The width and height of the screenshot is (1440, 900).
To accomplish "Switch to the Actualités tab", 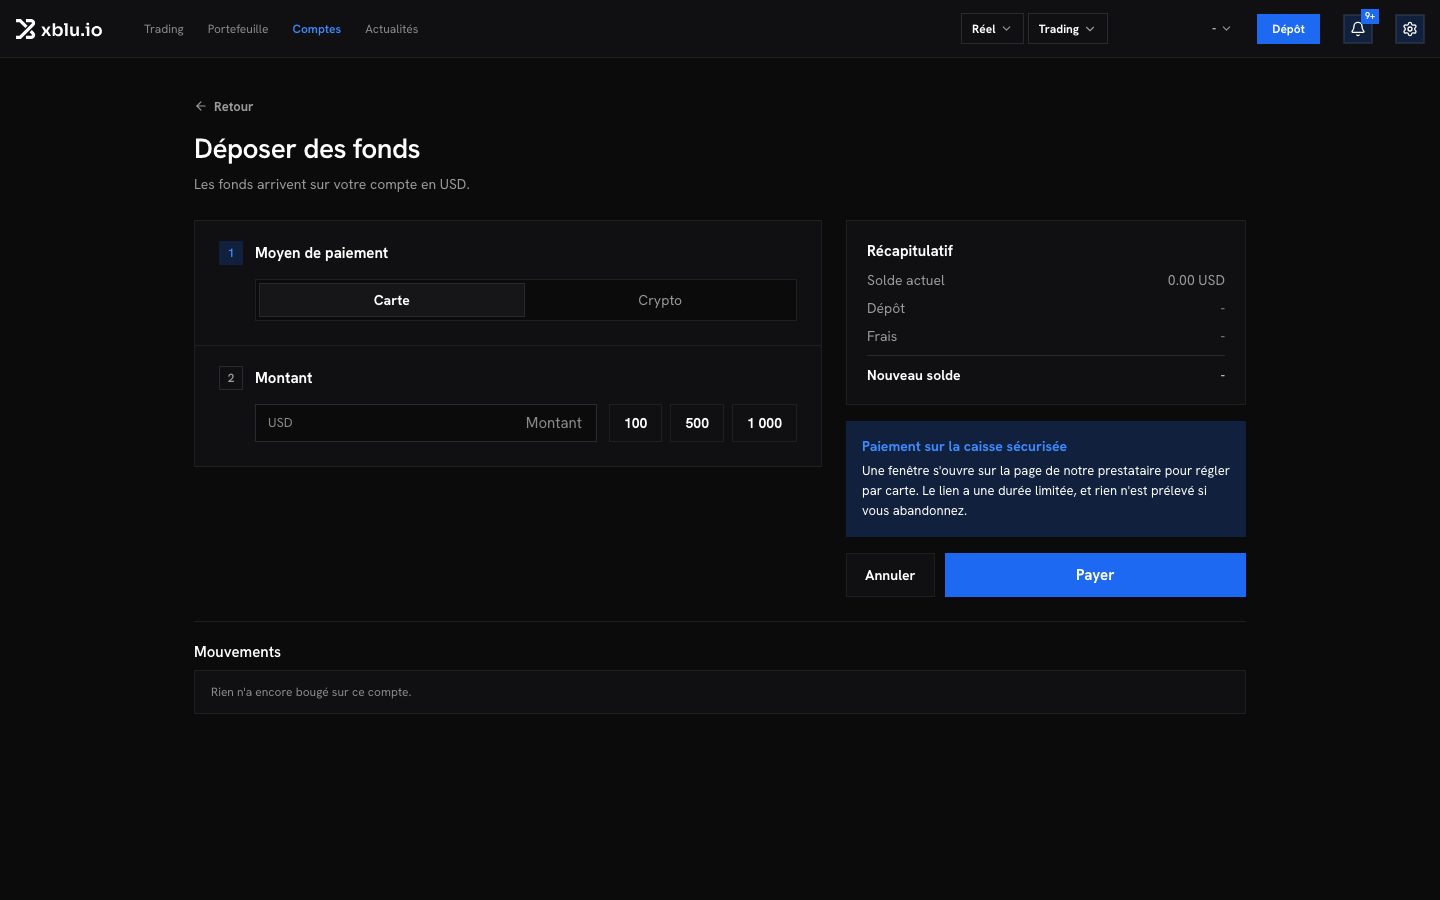I will [392, 29].
